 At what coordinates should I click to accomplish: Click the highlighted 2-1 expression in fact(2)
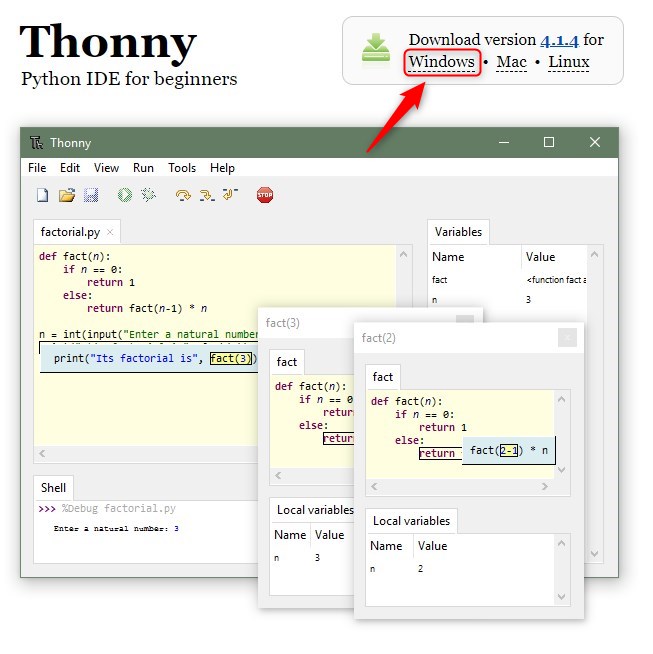coord(509,451)
